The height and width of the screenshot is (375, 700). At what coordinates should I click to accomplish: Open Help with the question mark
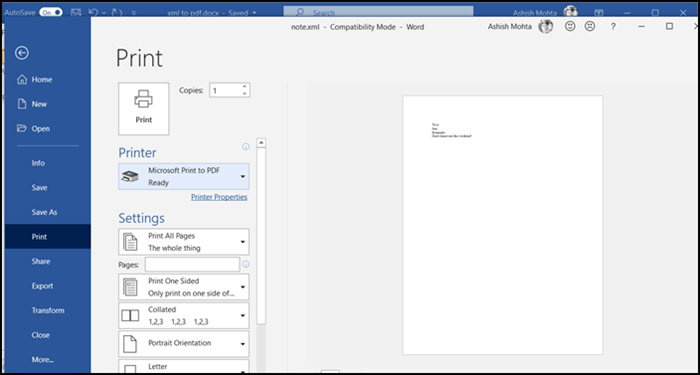[613, 27]
